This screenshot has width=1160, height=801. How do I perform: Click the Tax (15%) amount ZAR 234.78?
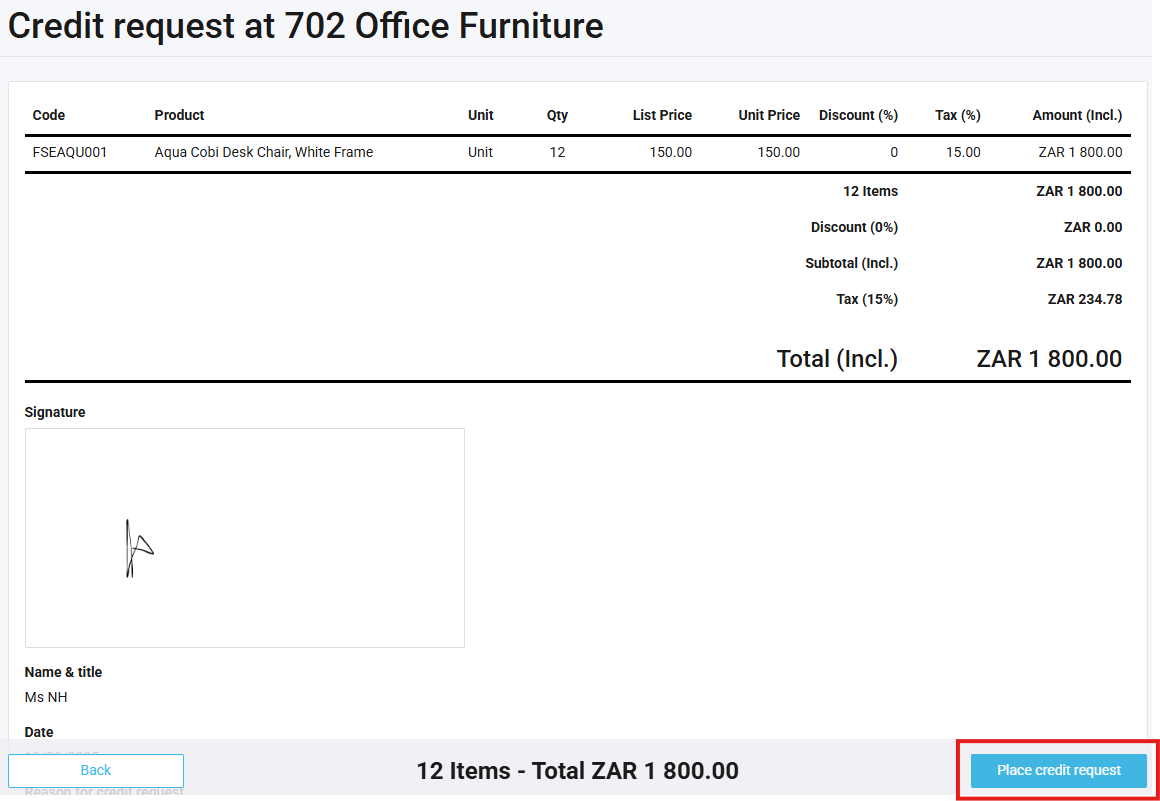click(x=1084, y=299)
